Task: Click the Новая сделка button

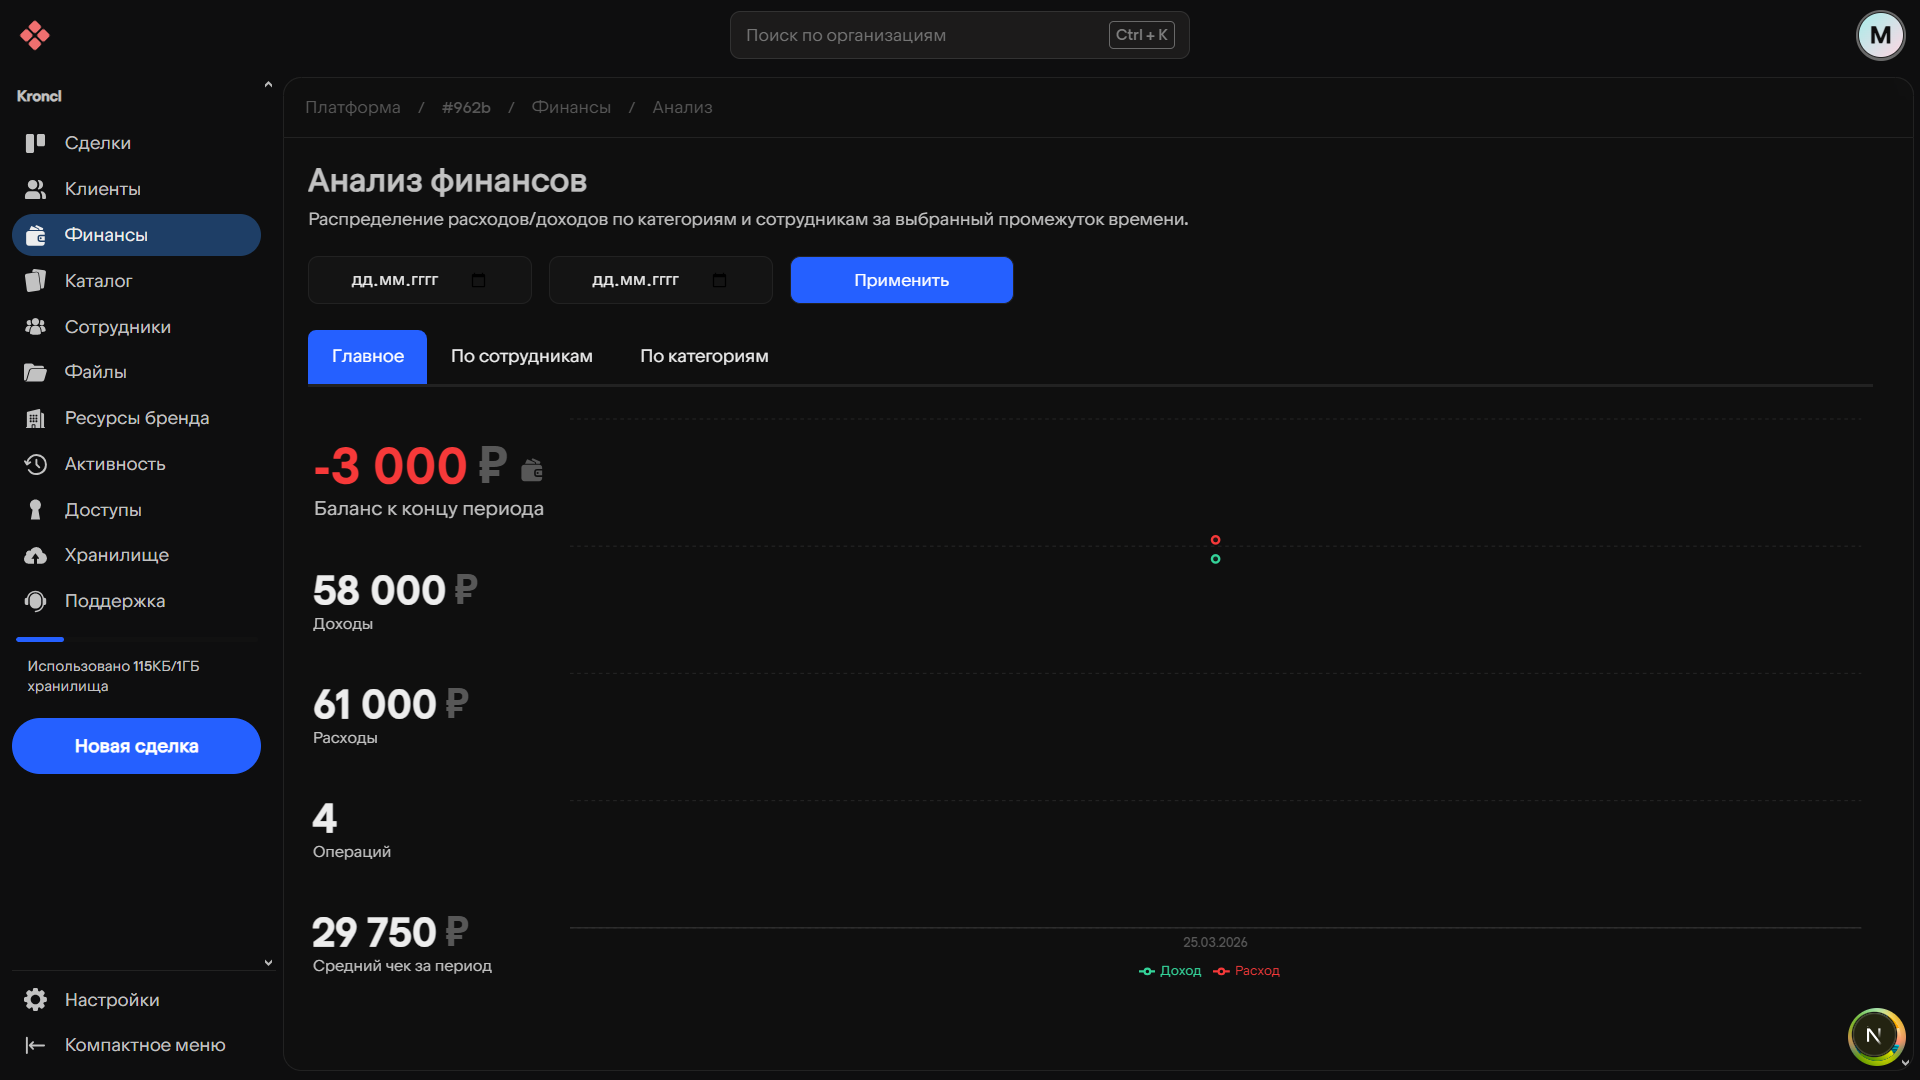Action: tap(136, 746)
